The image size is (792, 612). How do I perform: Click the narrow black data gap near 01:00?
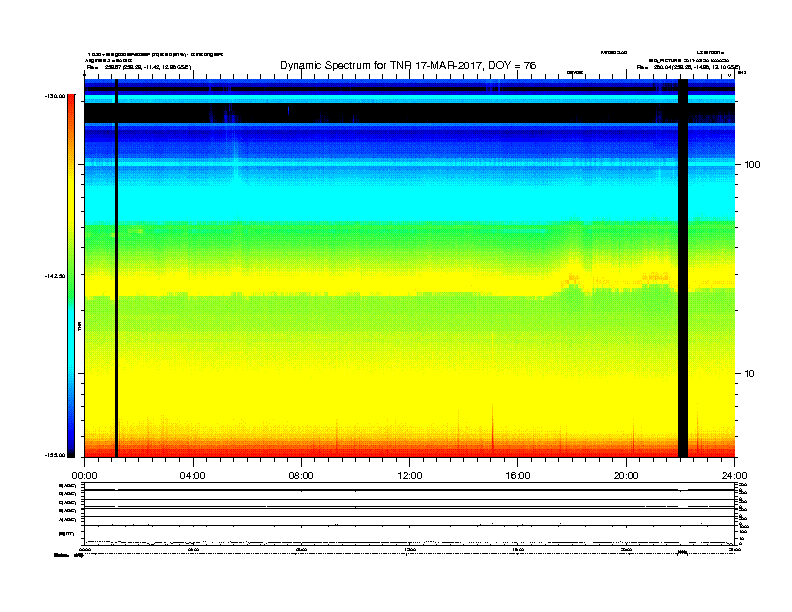tap(116, 268)
